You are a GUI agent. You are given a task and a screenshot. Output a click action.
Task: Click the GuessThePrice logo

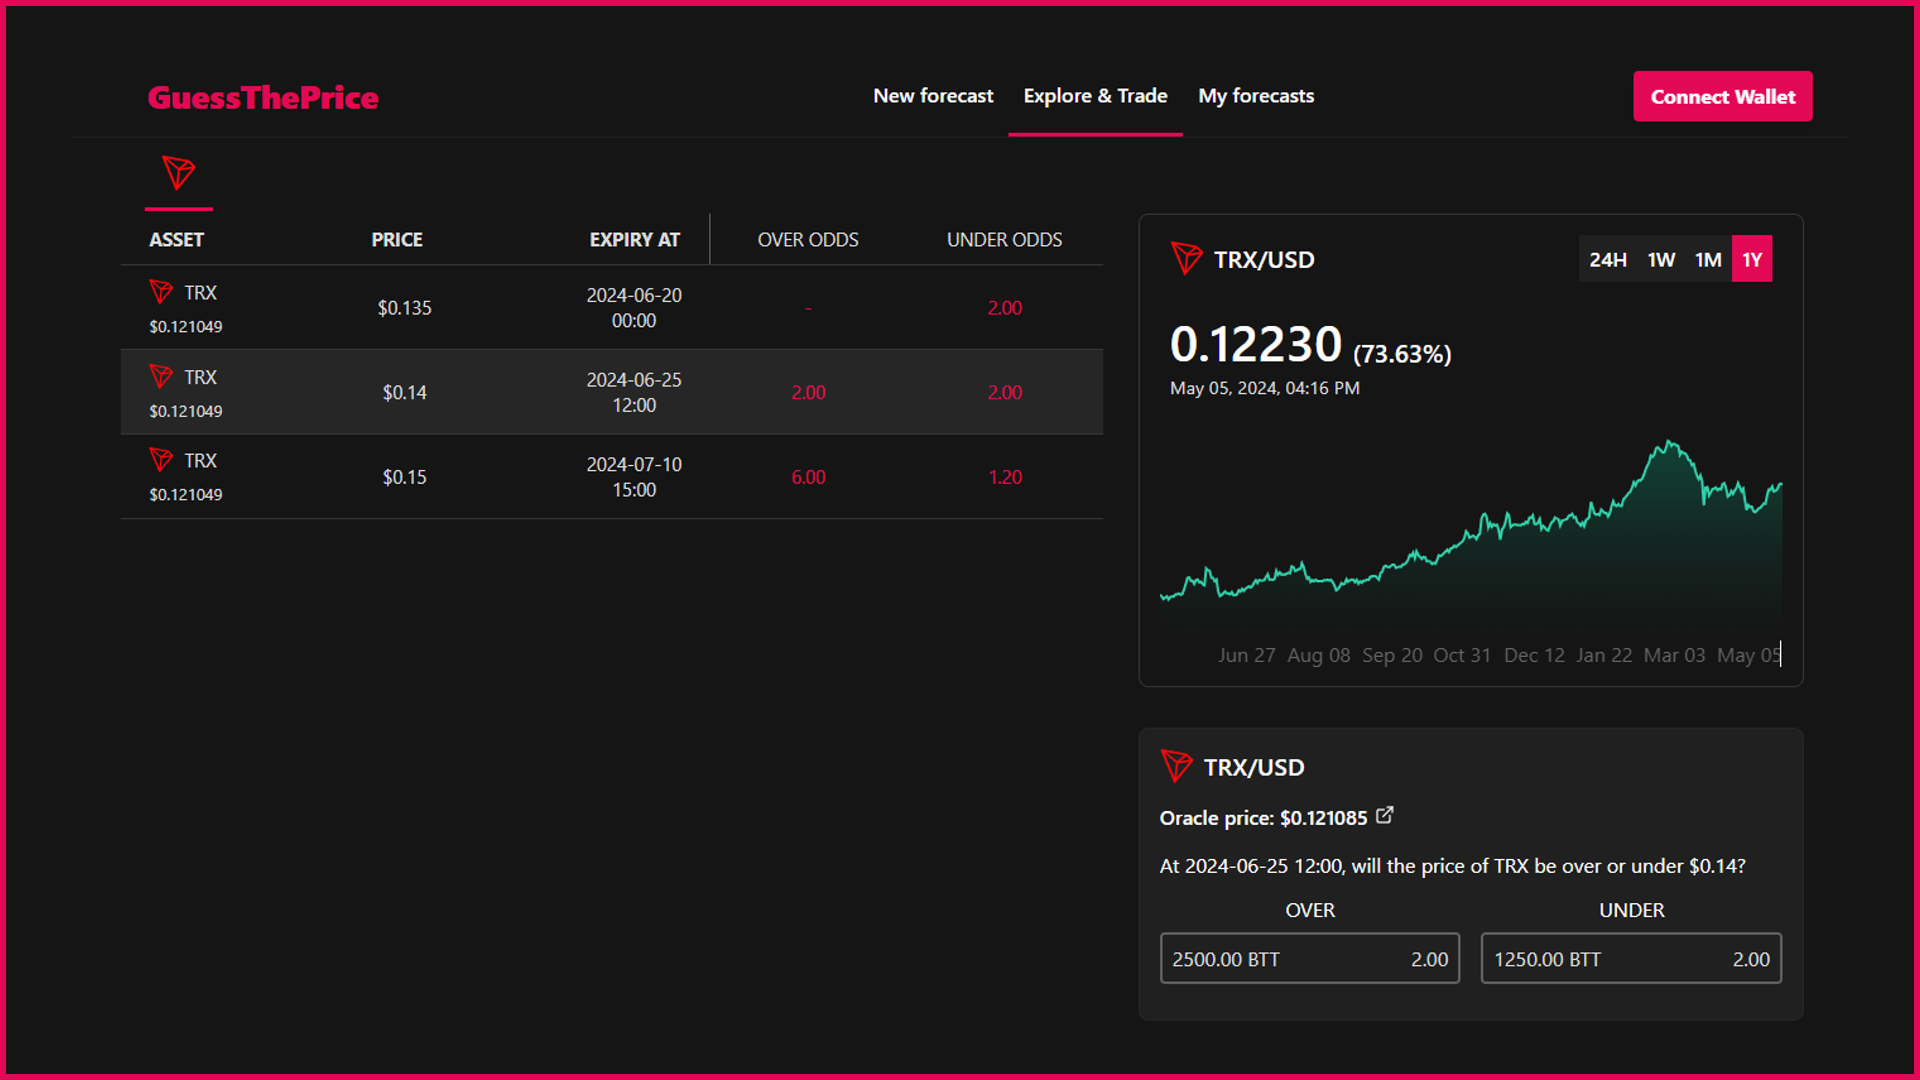[263, 97]
